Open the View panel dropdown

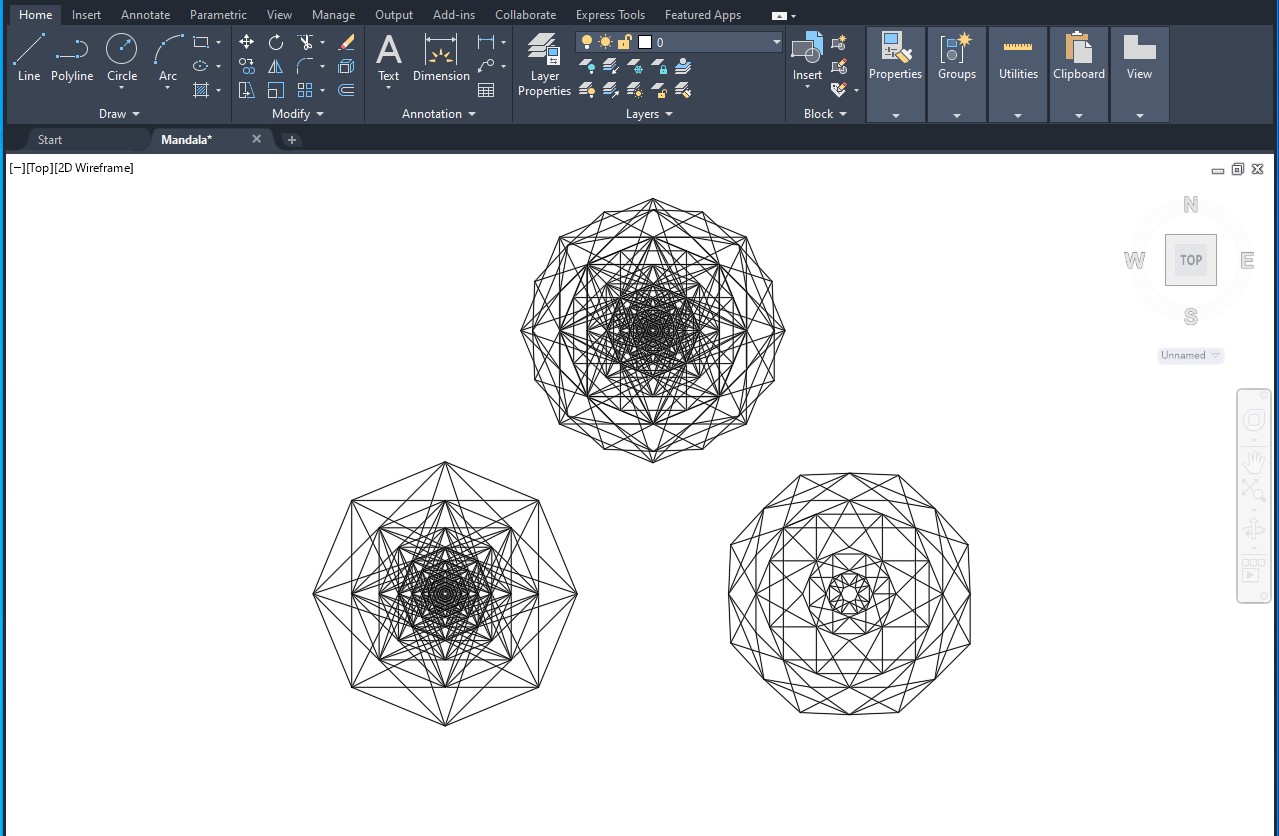coord(1140,115)
